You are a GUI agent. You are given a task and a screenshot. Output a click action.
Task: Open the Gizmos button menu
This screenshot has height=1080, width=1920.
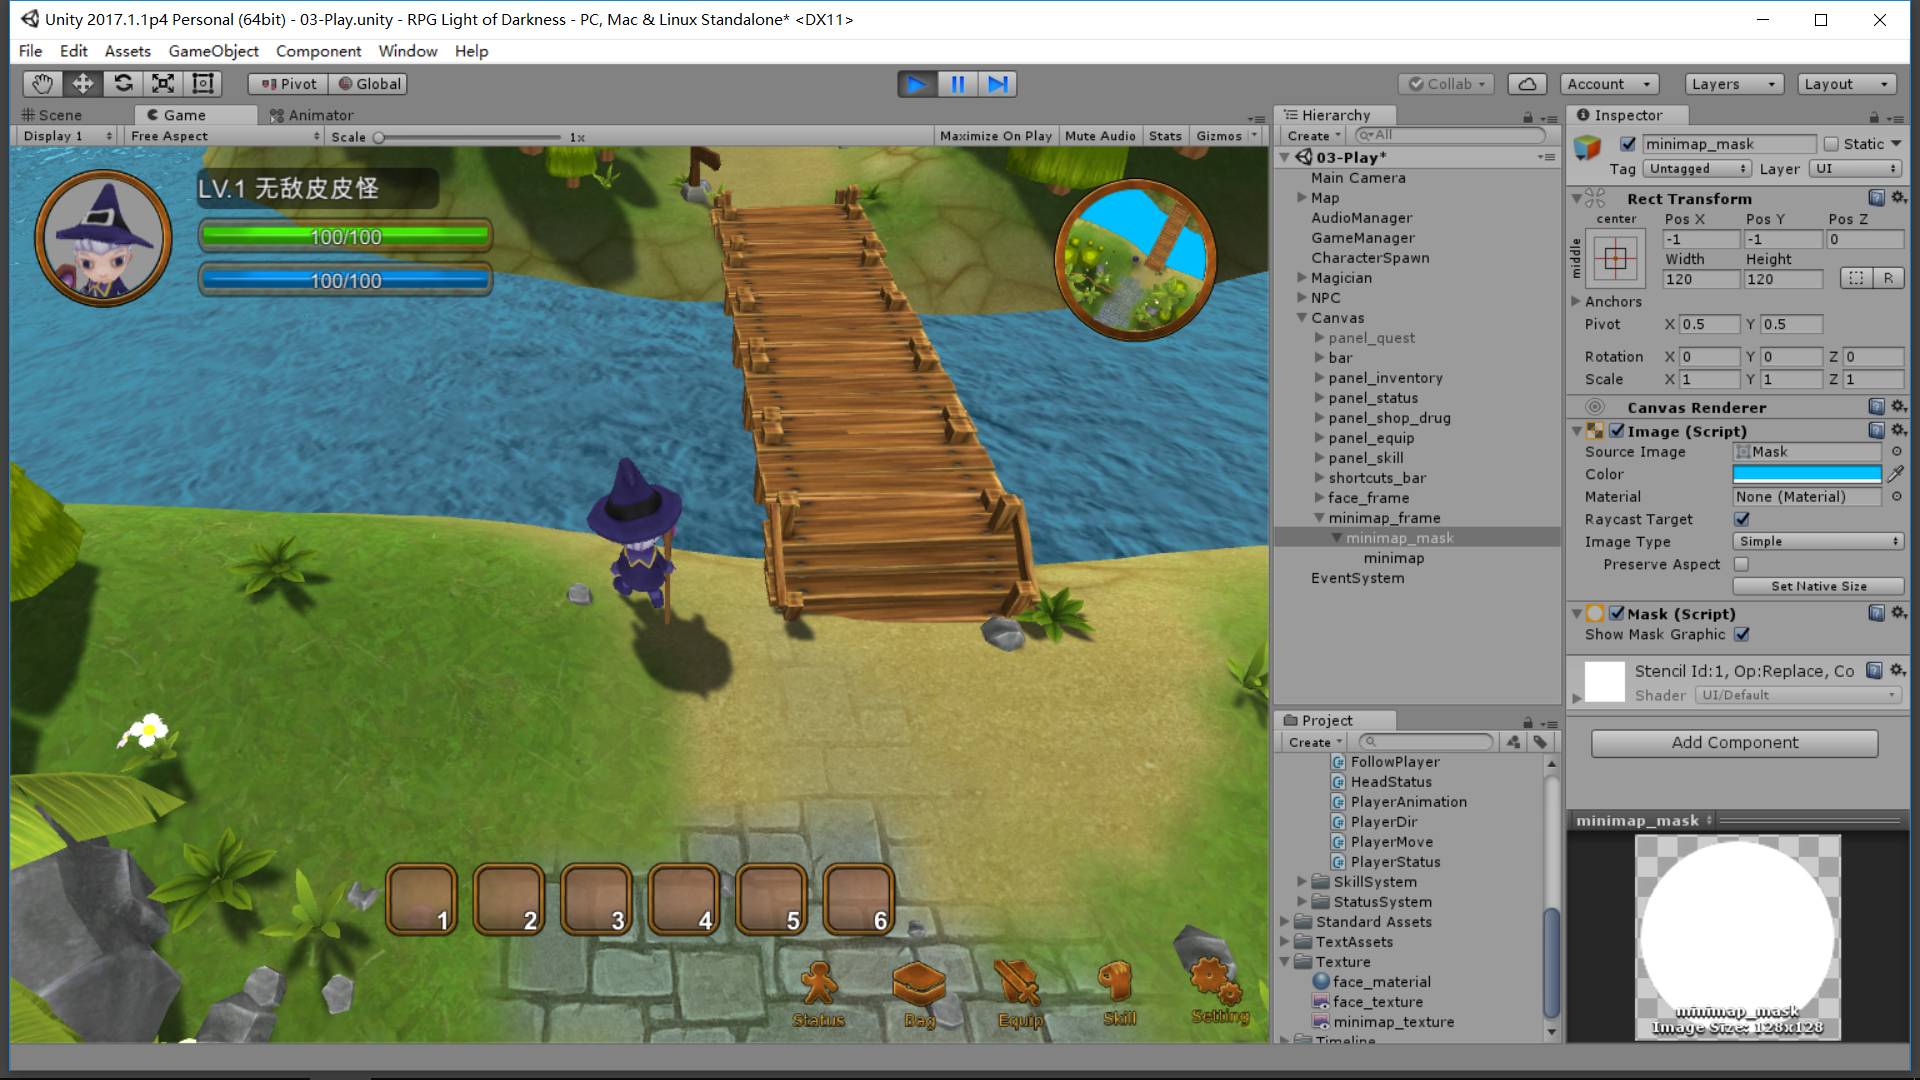coord(1227,136)
